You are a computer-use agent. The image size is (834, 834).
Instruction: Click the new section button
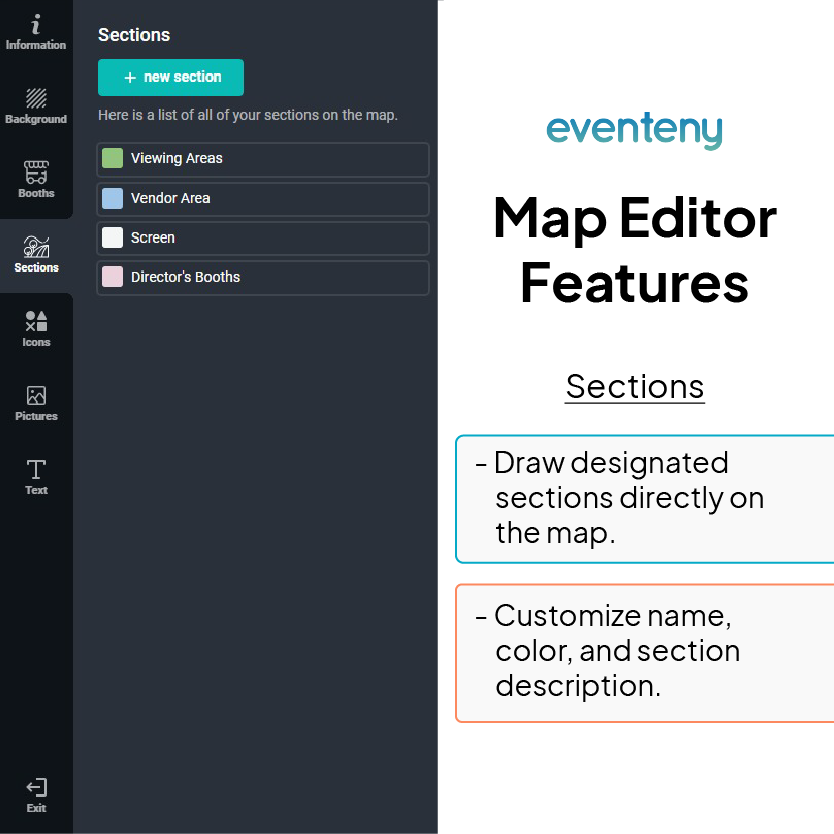171,78
